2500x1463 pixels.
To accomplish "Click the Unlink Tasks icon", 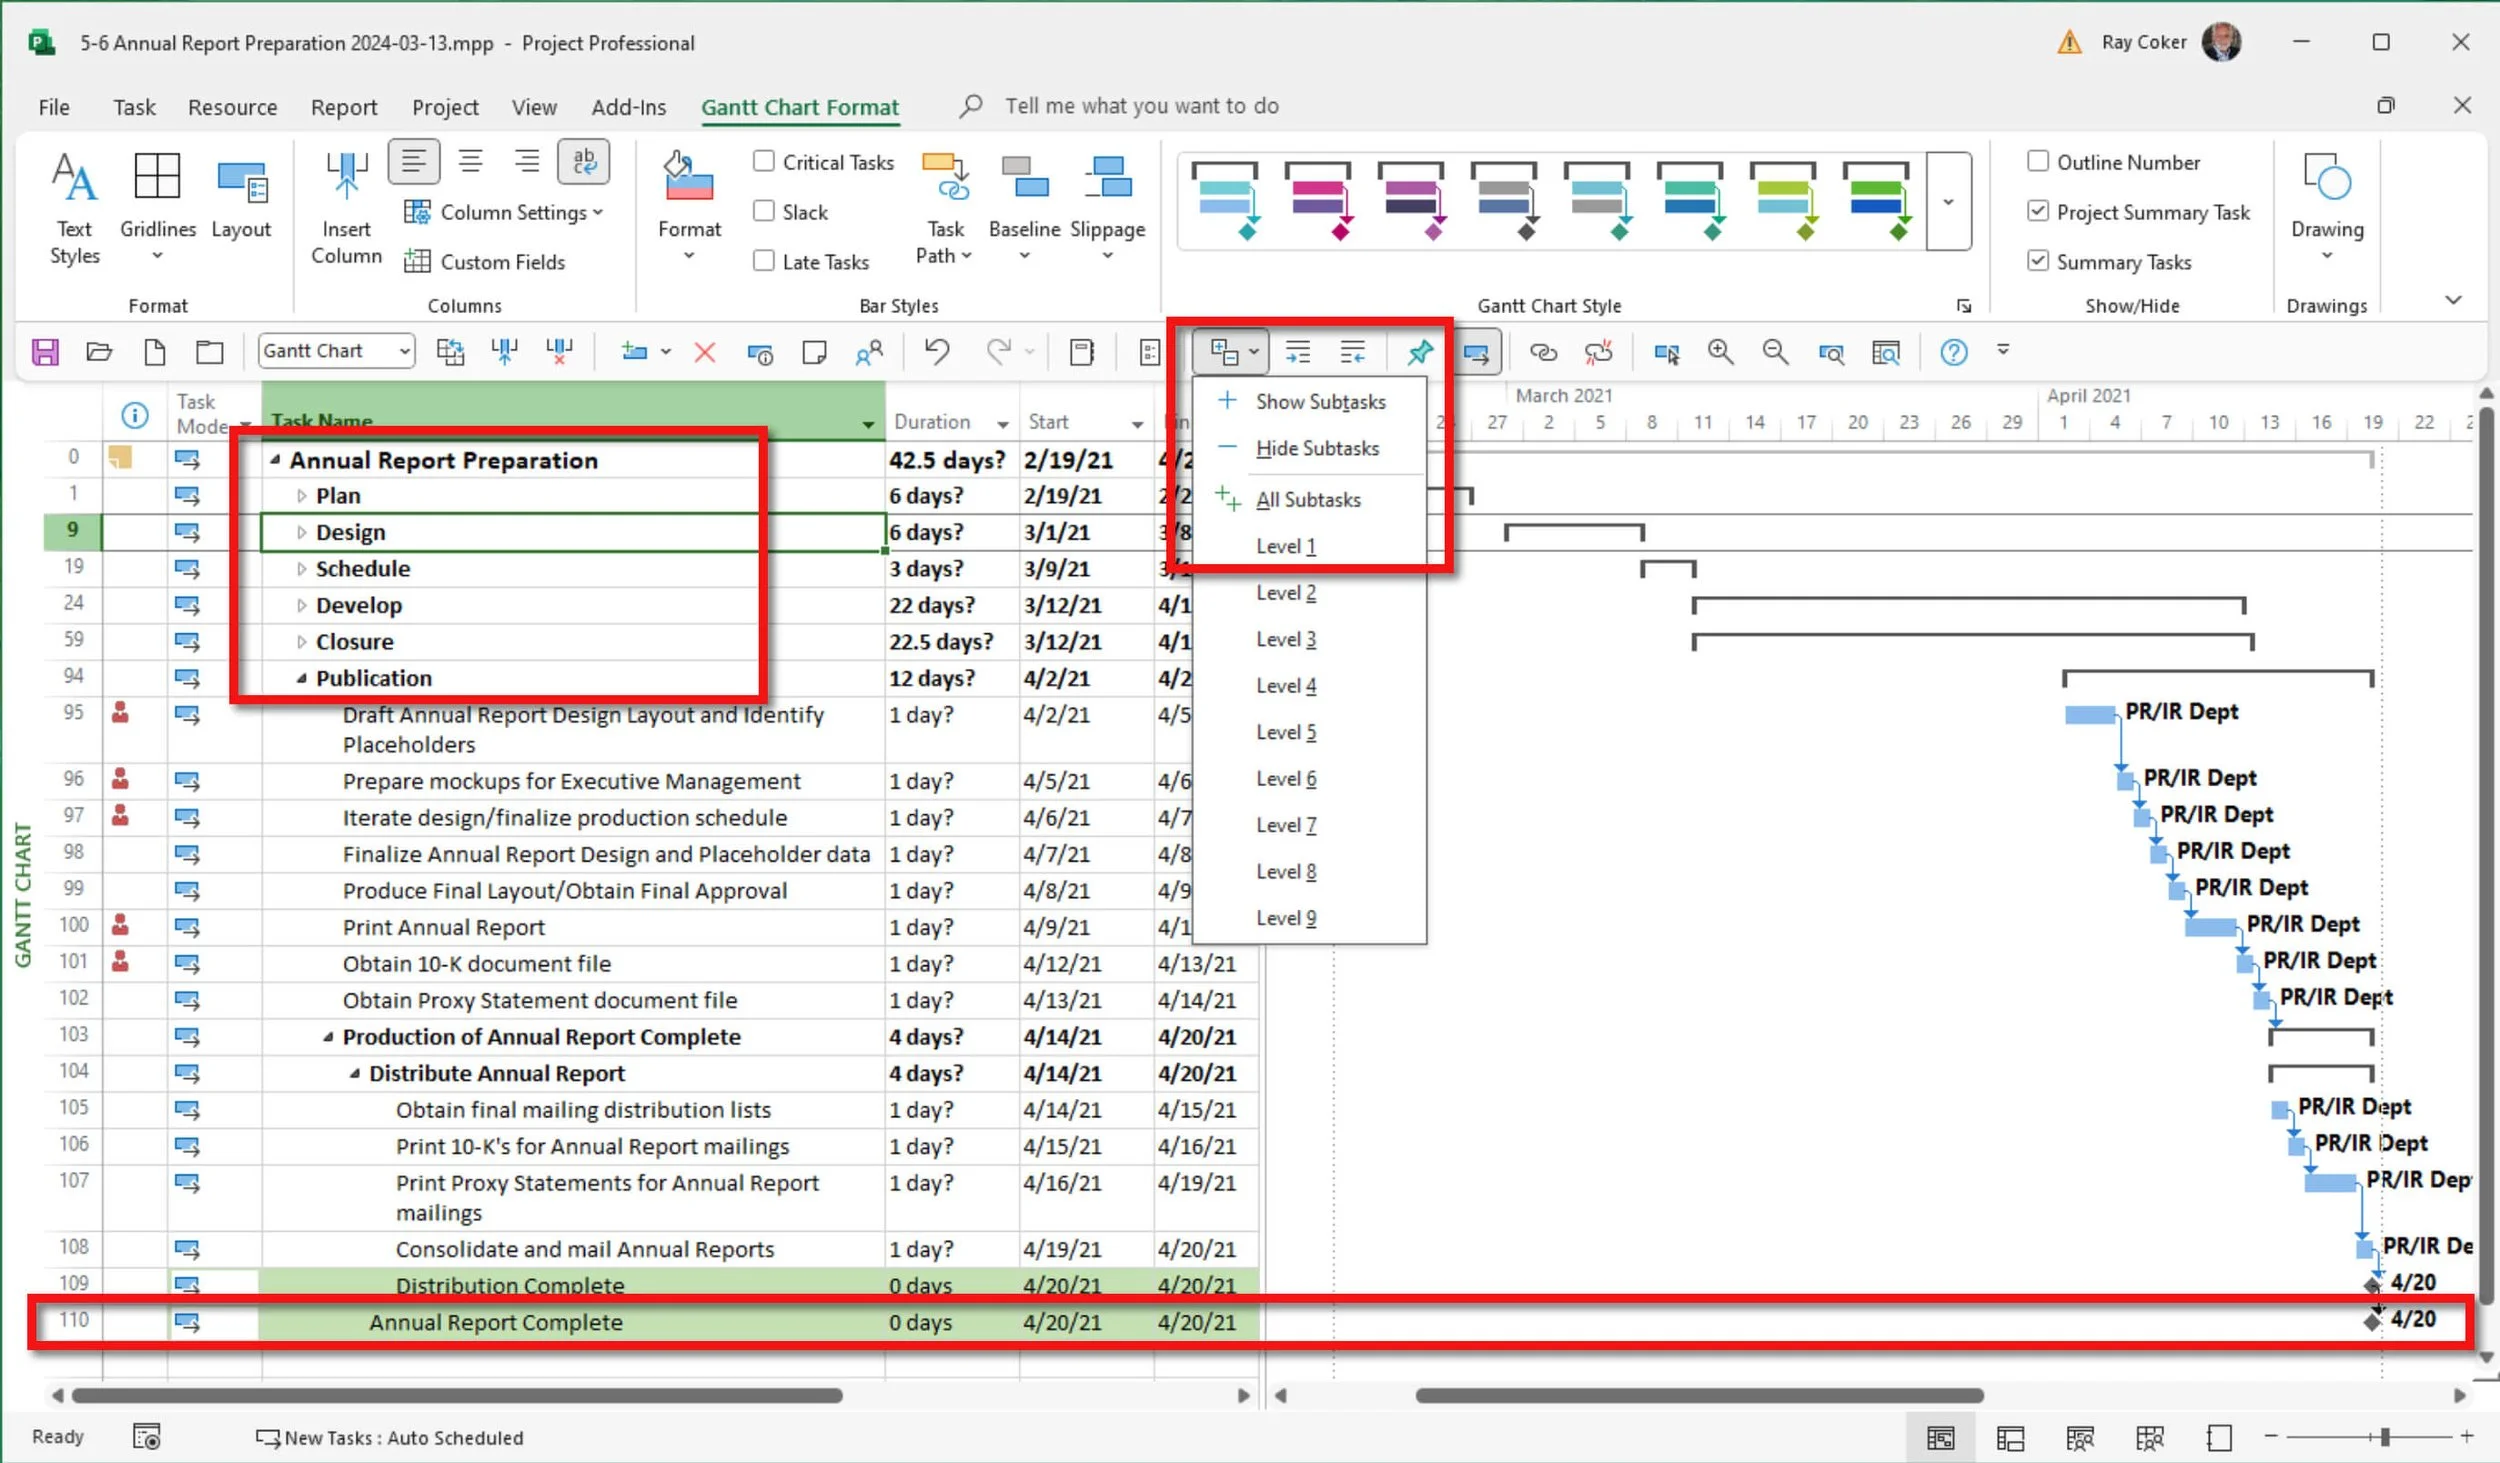I will [x=1598, y=352].
